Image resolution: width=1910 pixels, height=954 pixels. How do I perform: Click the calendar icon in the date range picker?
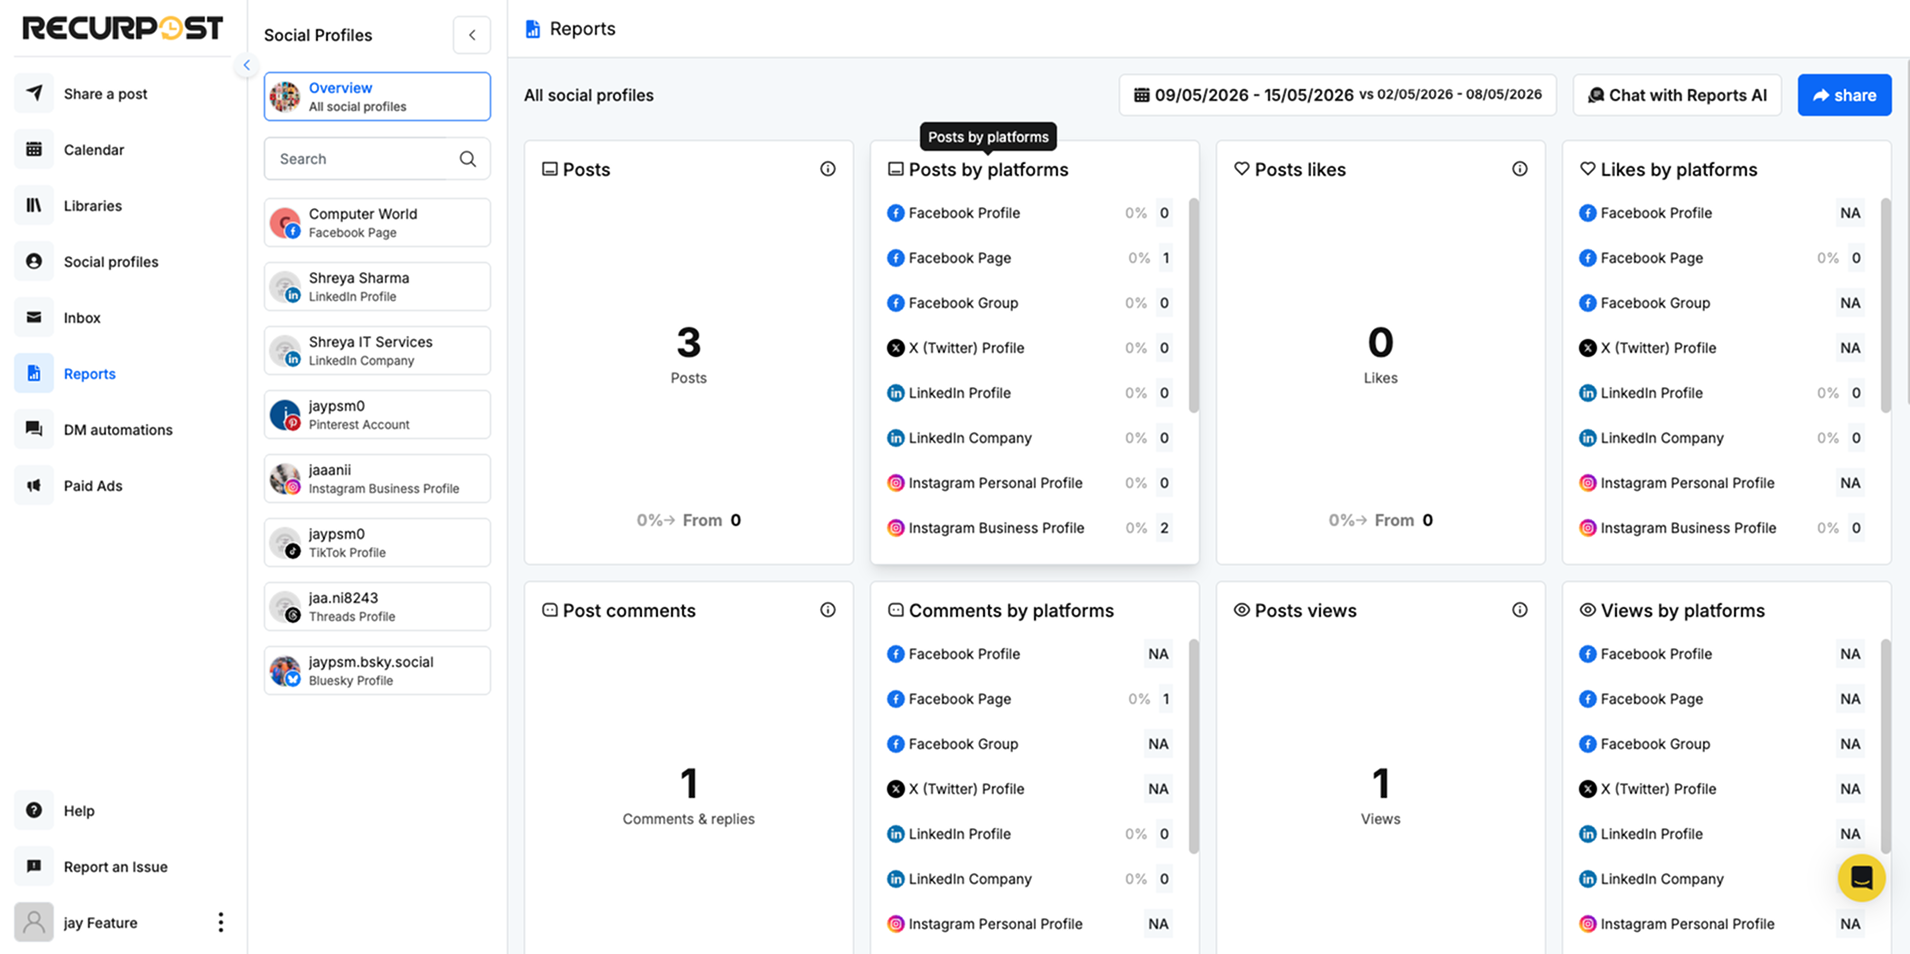1141,95
